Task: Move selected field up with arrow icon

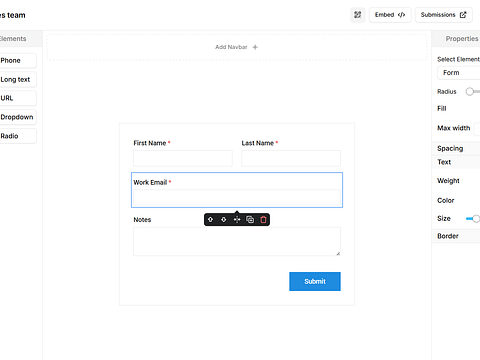Action: tap(210, 220)
